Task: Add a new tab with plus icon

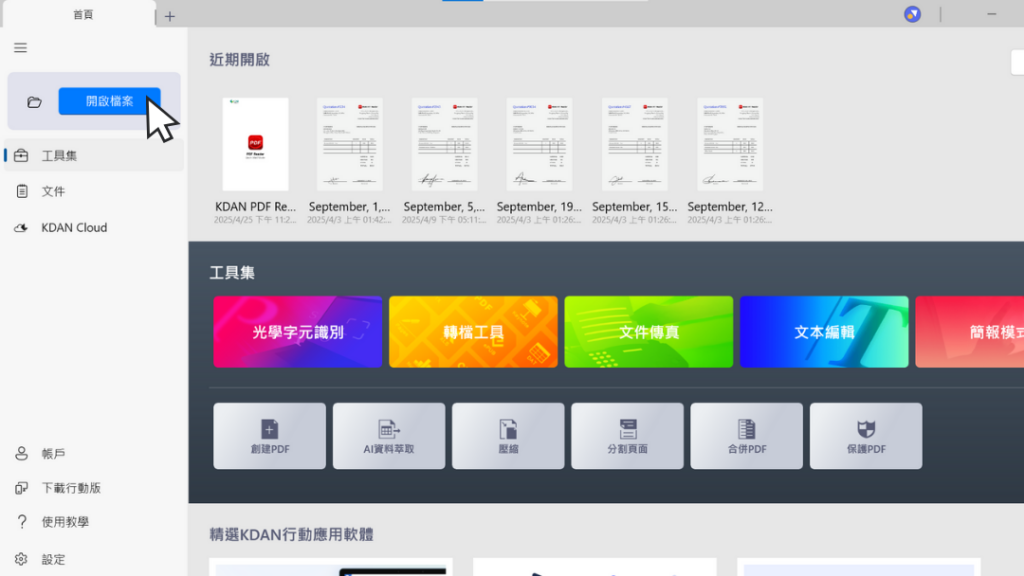Action: [x=170, y=16]
